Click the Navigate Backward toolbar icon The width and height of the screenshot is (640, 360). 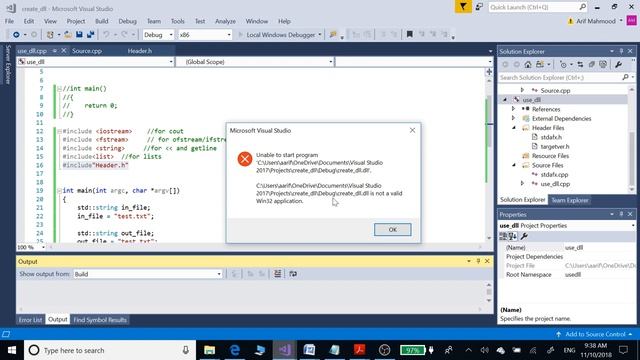click(16, 35)
